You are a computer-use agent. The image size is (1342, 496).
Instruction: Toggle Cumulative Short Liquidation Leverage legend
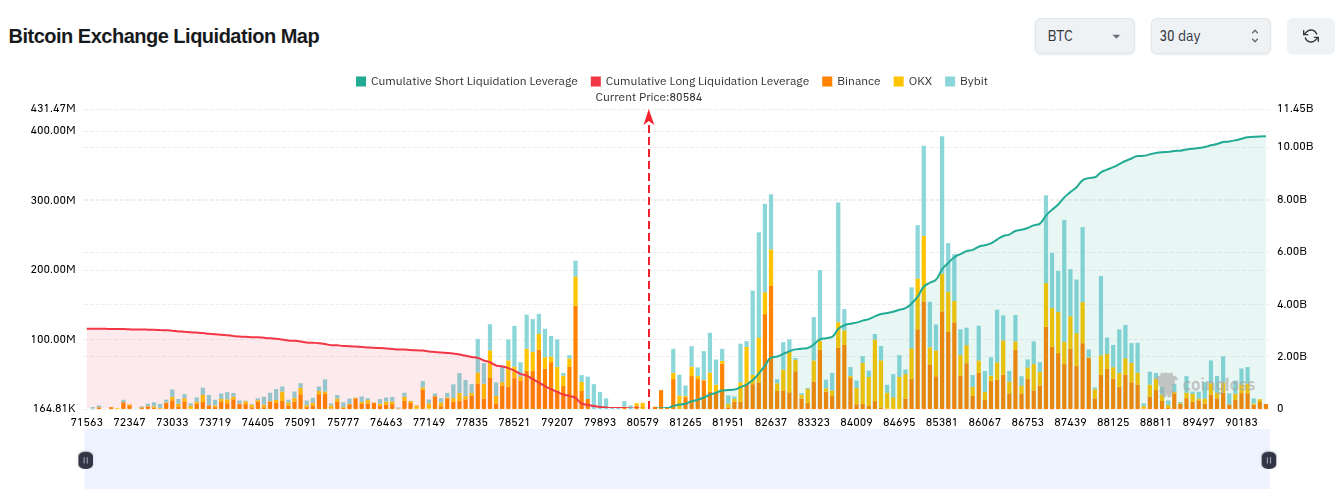click(466, 81)
